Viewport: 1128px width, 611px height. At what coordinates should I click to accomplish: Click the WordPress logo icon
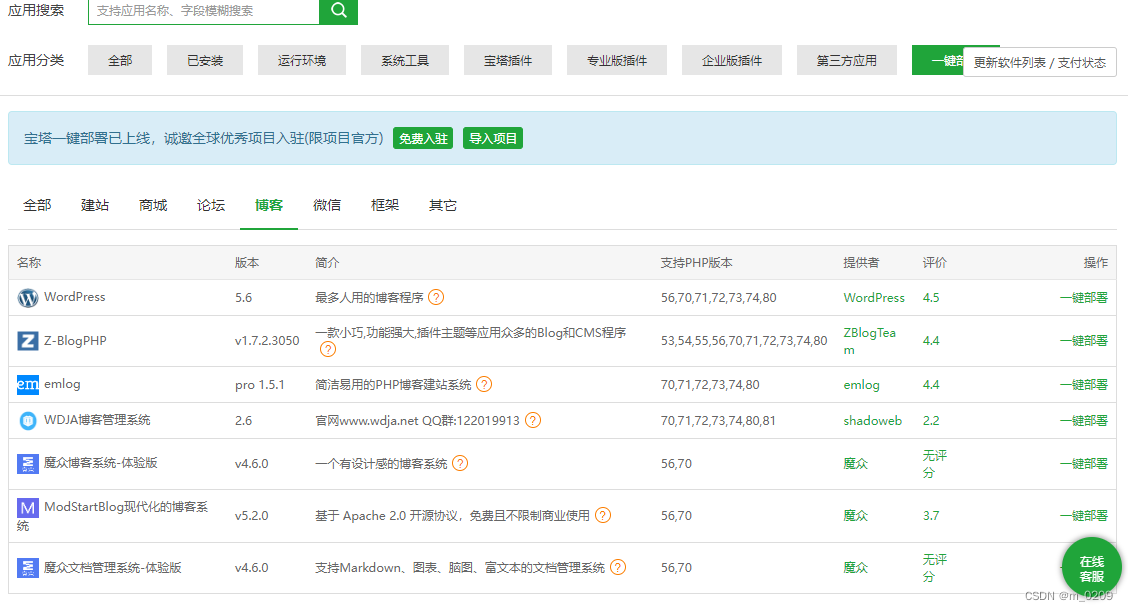click(x=27, y=297)
